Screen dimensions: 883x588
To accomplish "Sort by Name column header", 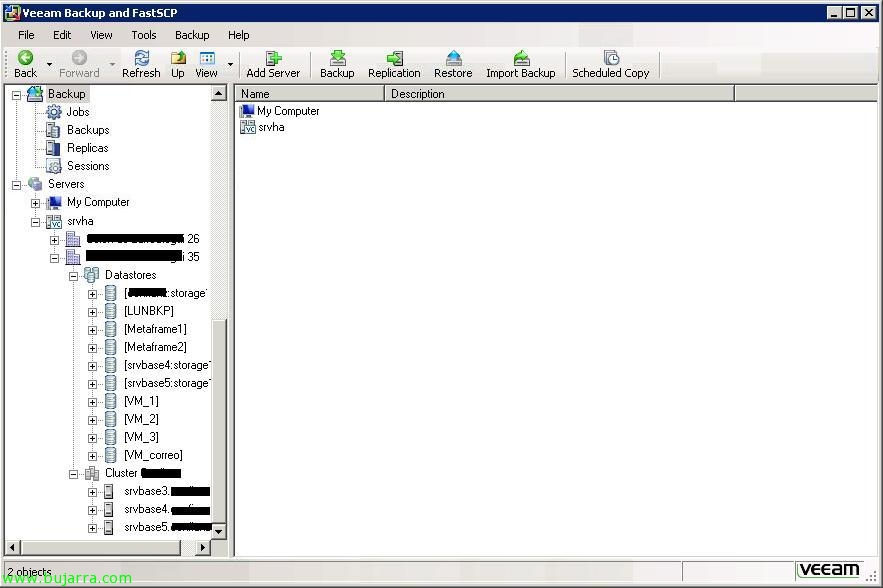I will [310, 94].
